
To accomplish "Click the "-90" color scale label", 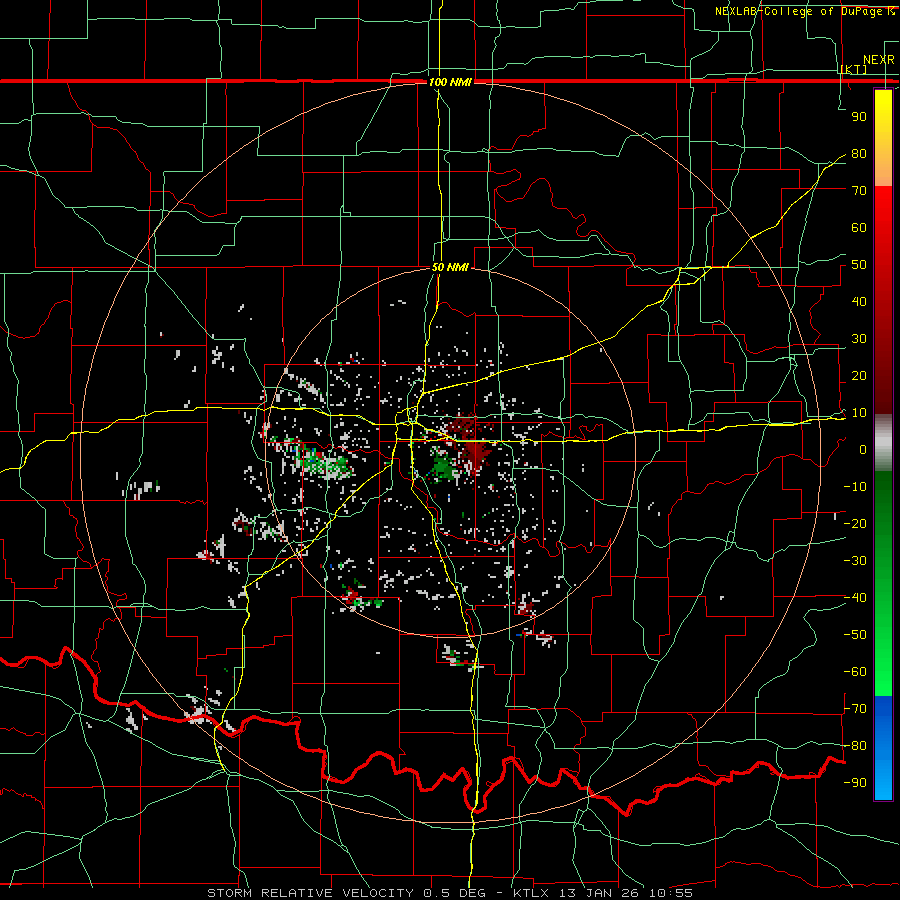I will click(855, 783).
